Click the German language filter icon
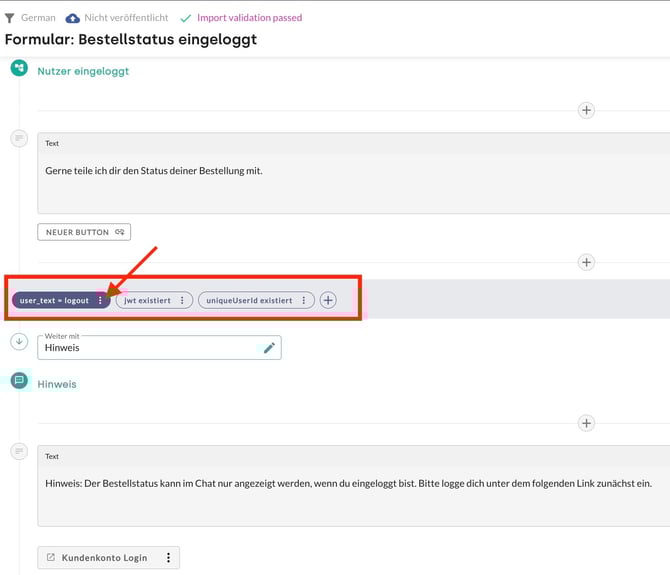The height and width of the screenshot is (575, 670). [x=10, y=18]
